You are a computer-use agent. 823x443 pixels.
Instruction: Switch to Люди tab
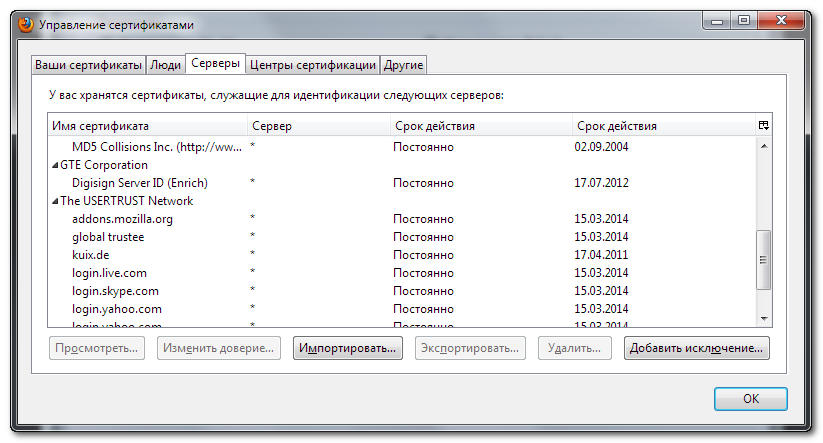click(165, 65)
